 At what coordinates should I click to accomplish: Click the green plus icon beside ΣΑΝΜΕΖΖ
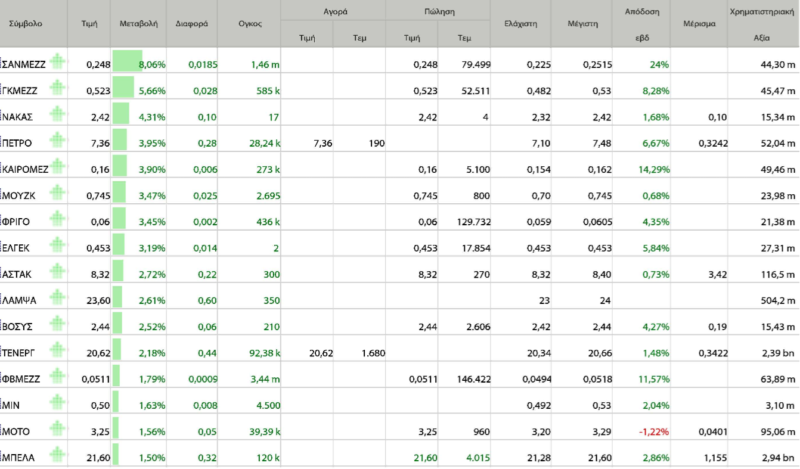59,63
